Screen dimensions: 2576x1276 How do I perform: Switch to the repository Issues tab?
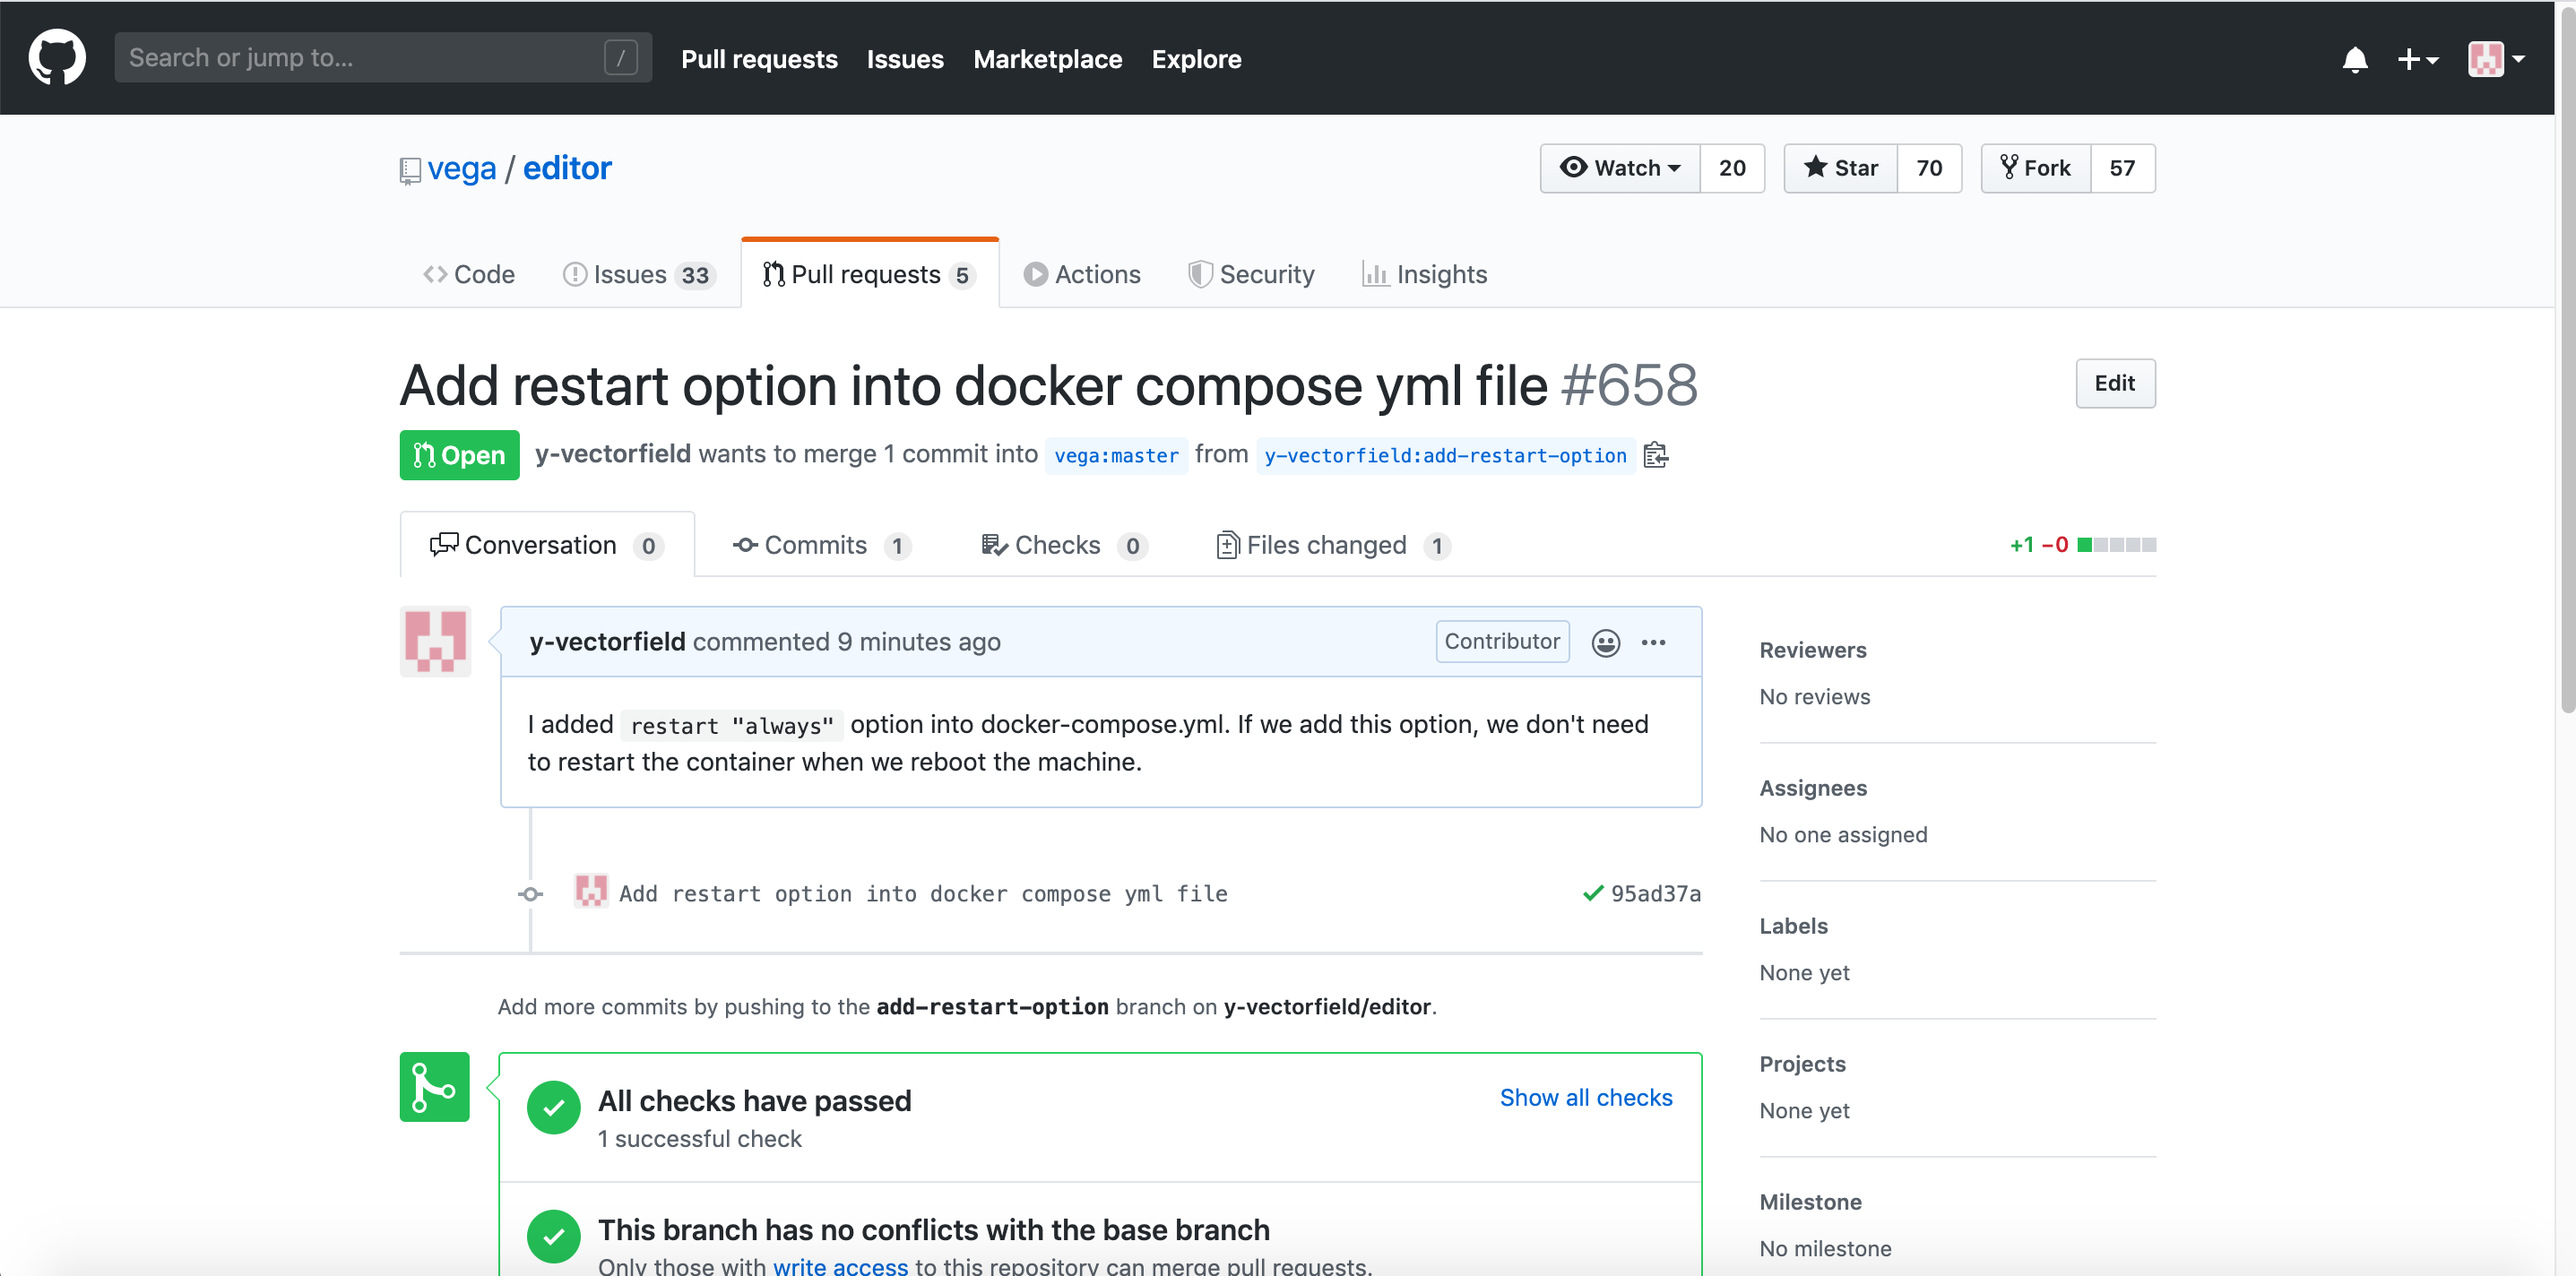tap(639, 274)
